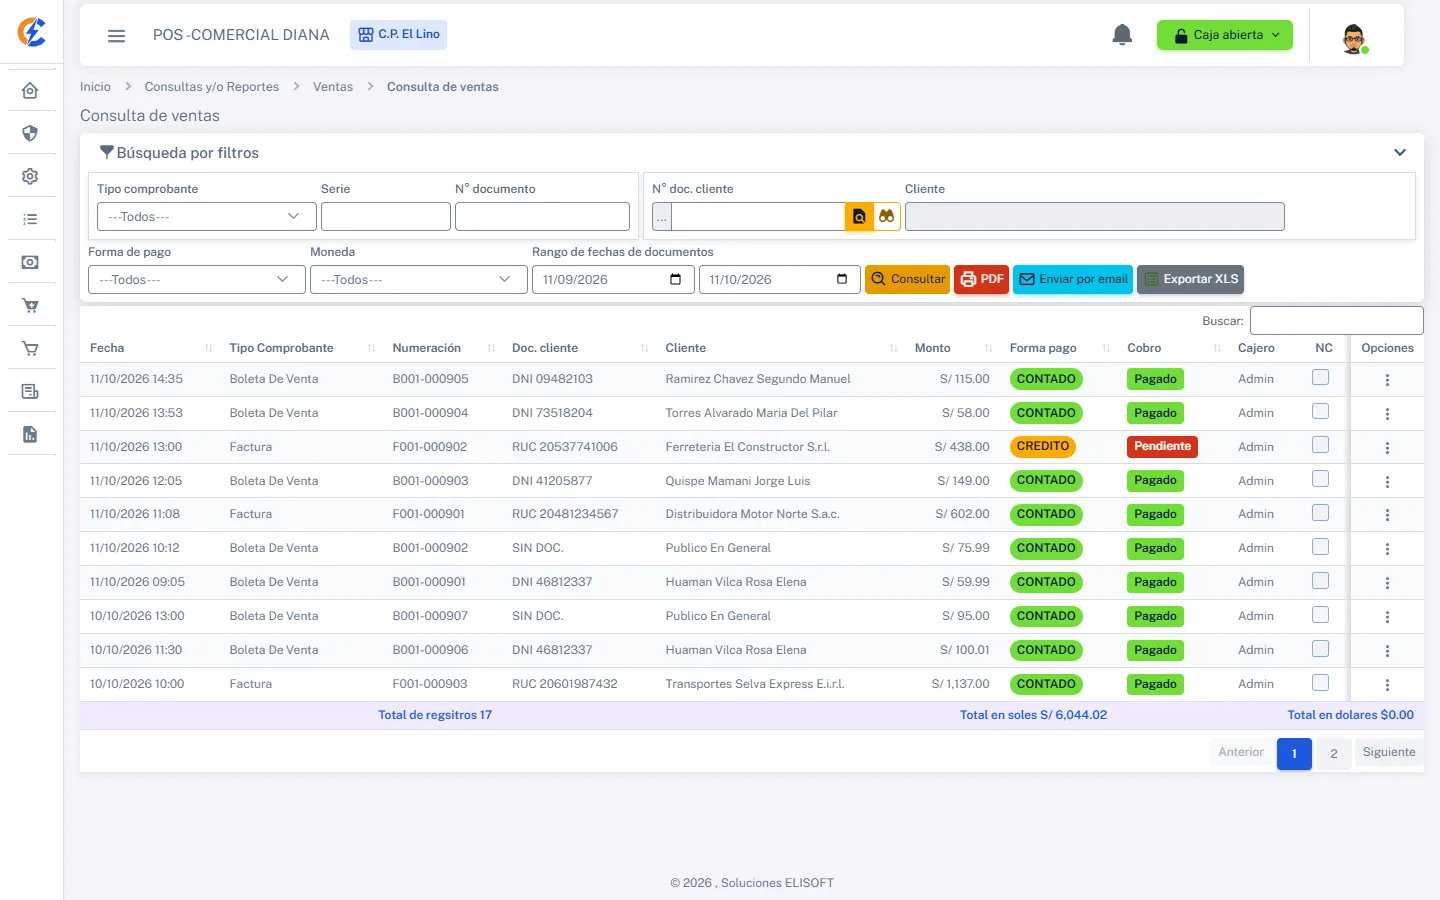Click the Consultar button
The width and height of the screenshot is (1440, 900).
(907, 280)
